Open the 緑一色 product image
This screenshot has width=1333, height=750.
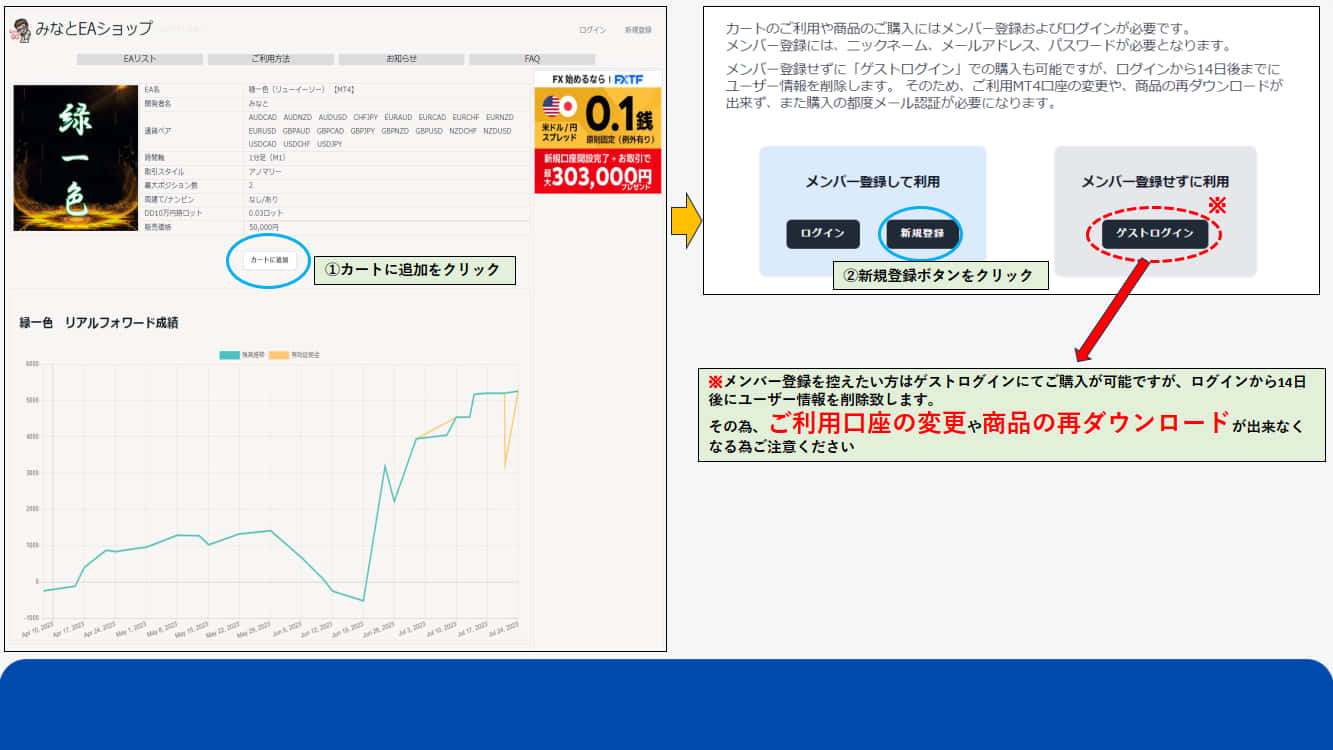point(75,158)
